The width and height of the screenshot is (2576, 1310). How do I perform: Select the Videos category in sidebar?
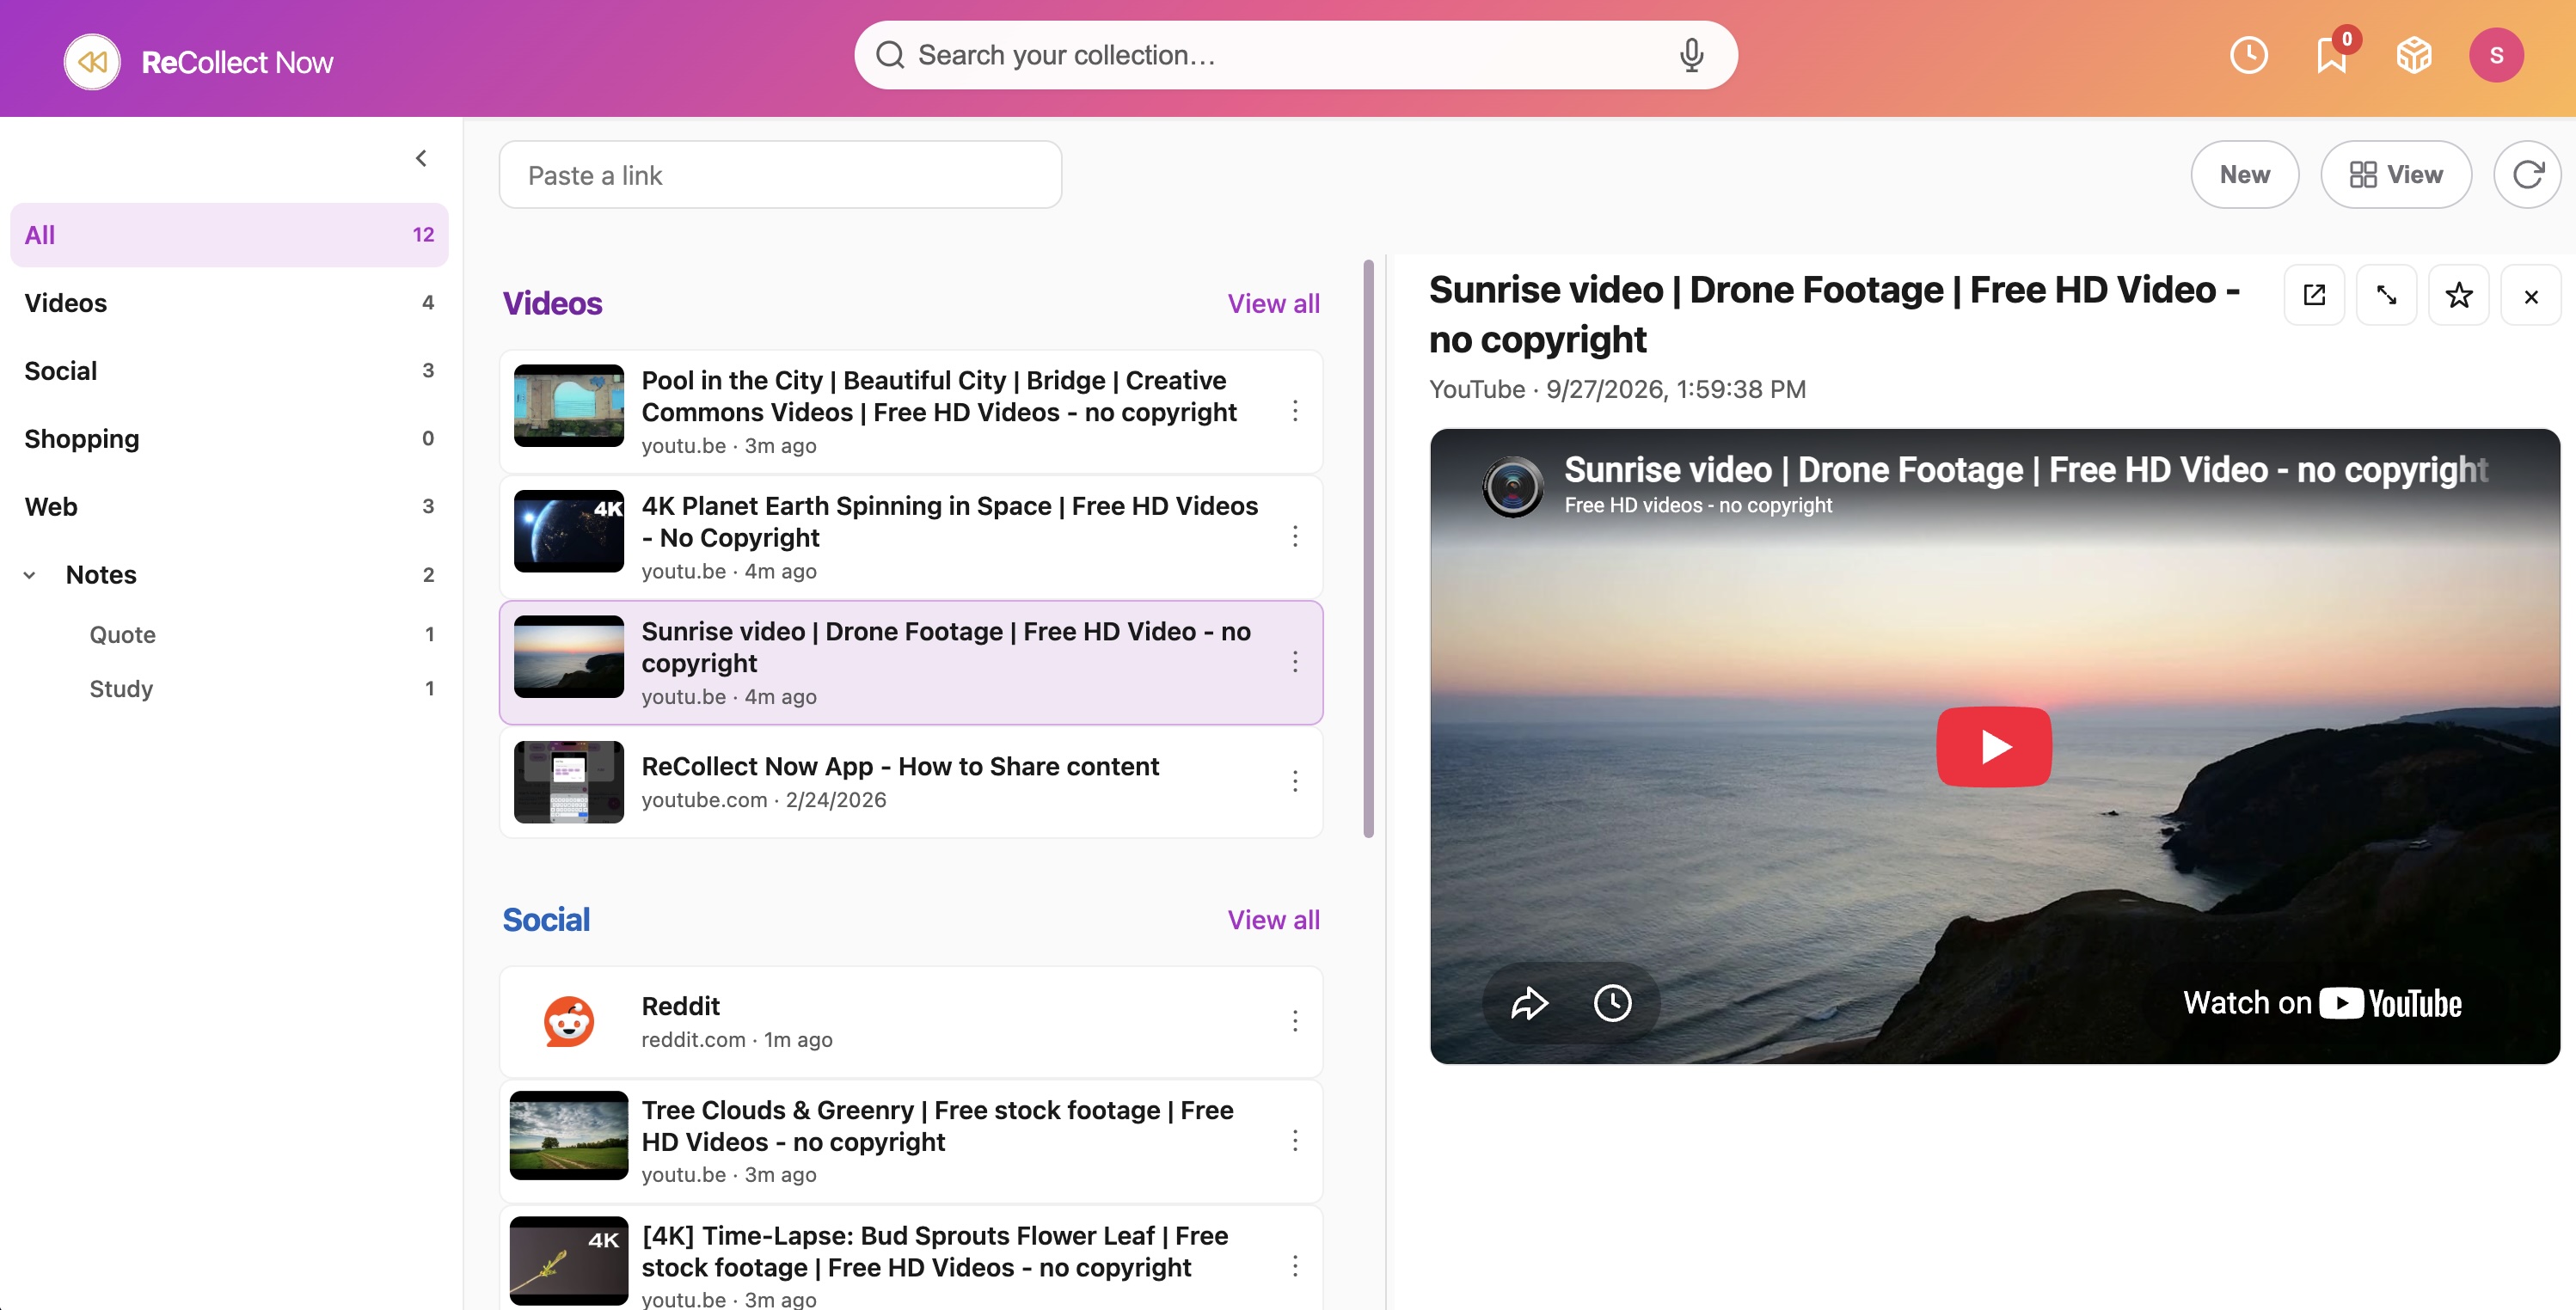229,303
